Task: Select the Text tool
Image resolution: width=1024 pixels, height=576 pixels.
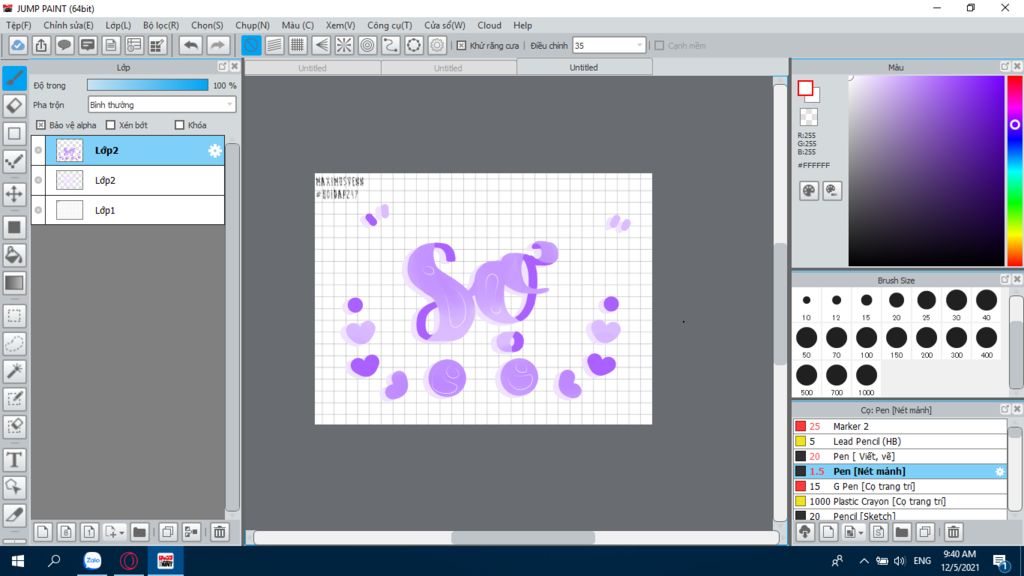Action: pos(14,460)
